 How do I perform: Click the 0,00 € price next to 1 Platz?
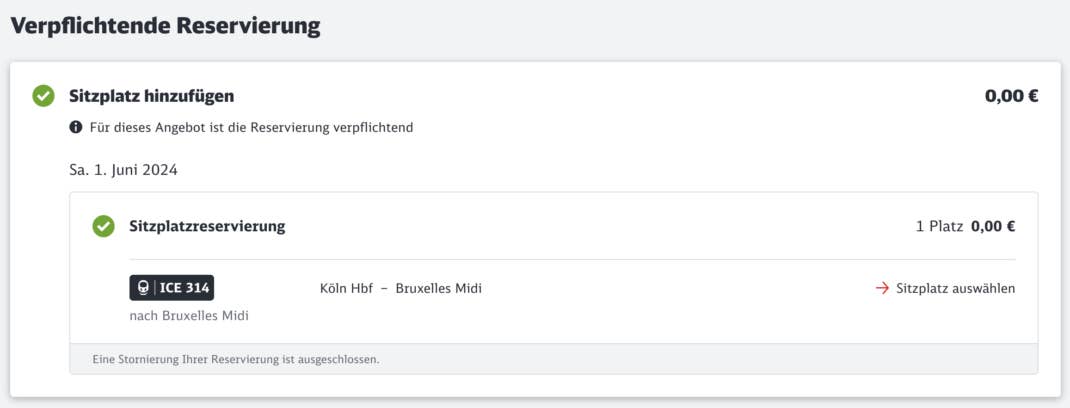(993, 227)
